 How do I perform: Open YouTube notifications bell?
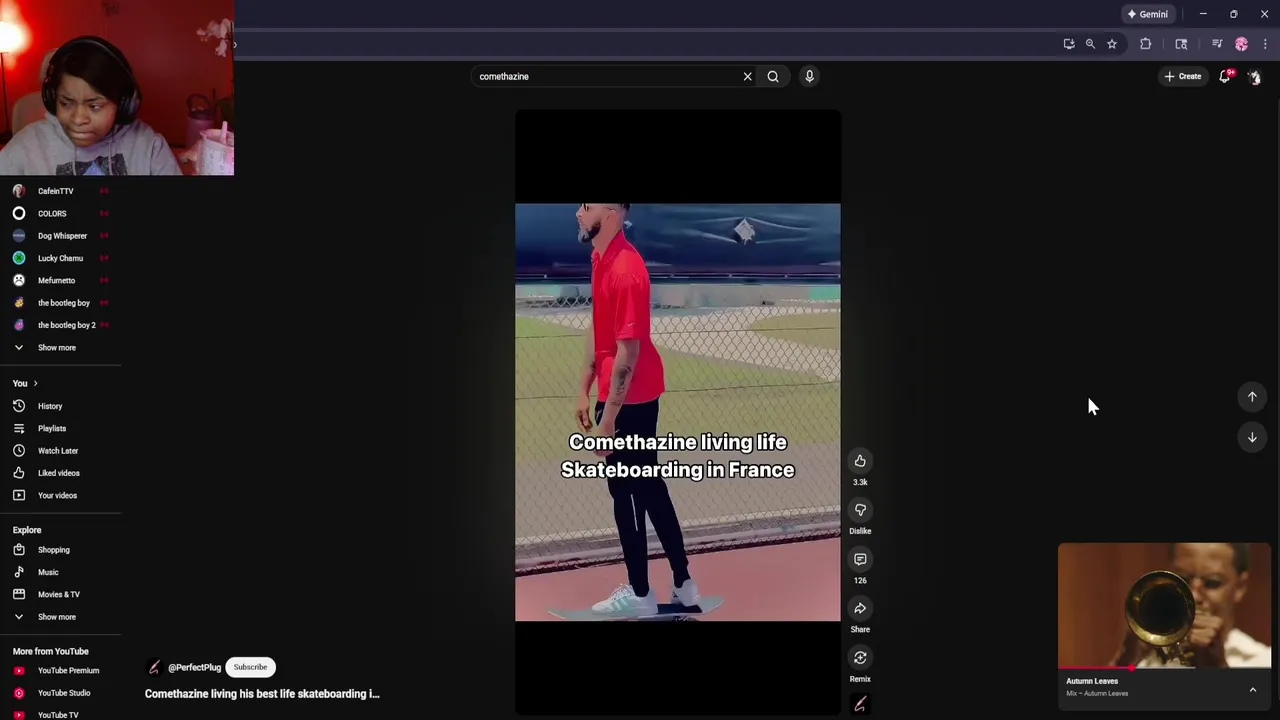1225,76
